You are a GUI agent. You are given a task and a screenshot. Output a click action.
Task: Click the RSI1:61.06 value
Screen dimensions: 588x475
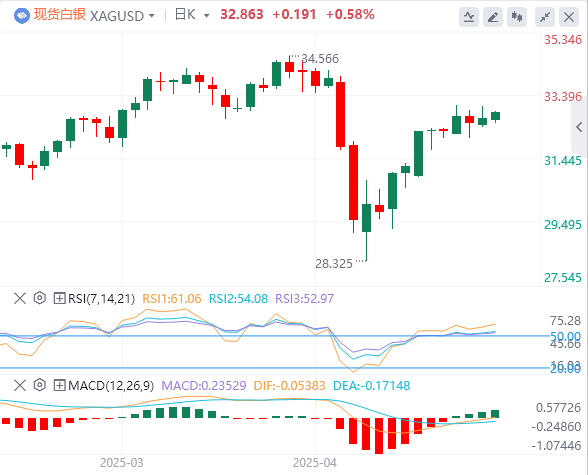click(x=172, y=299)
